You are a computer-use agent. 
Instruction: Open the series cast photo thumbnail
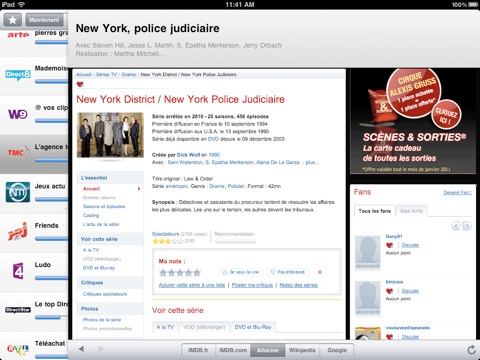[110, 135]
